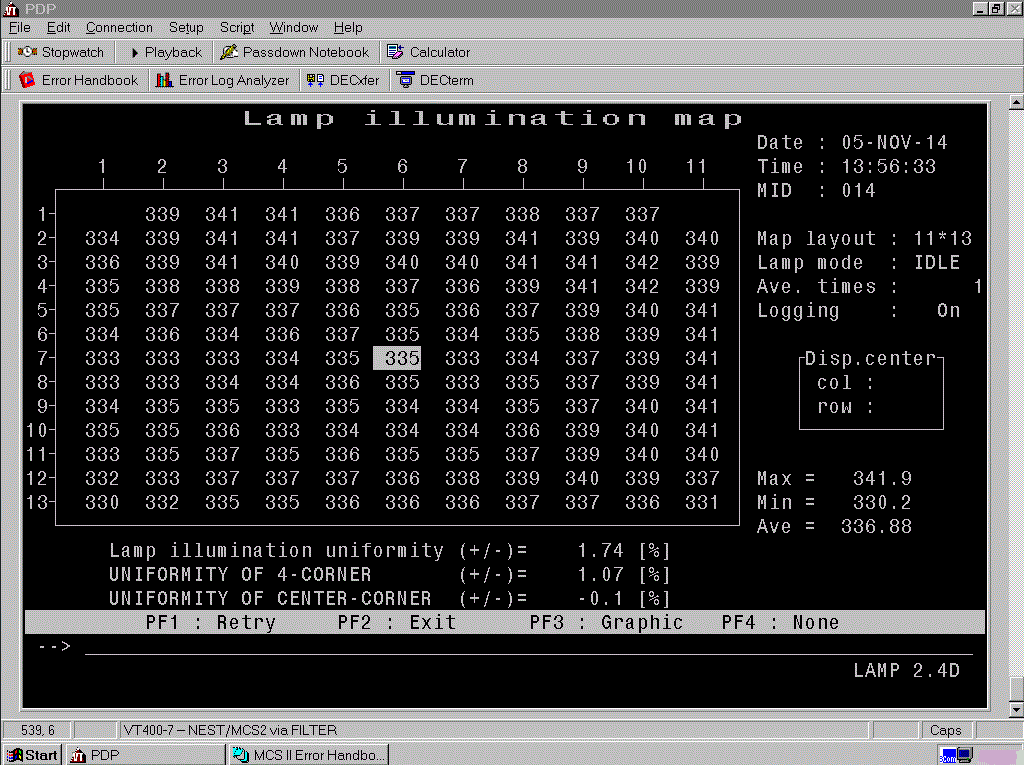This screenshot has height=765, width=1024.
Task: Open the Error Log Analyzer label
Action: coord(234,80)
